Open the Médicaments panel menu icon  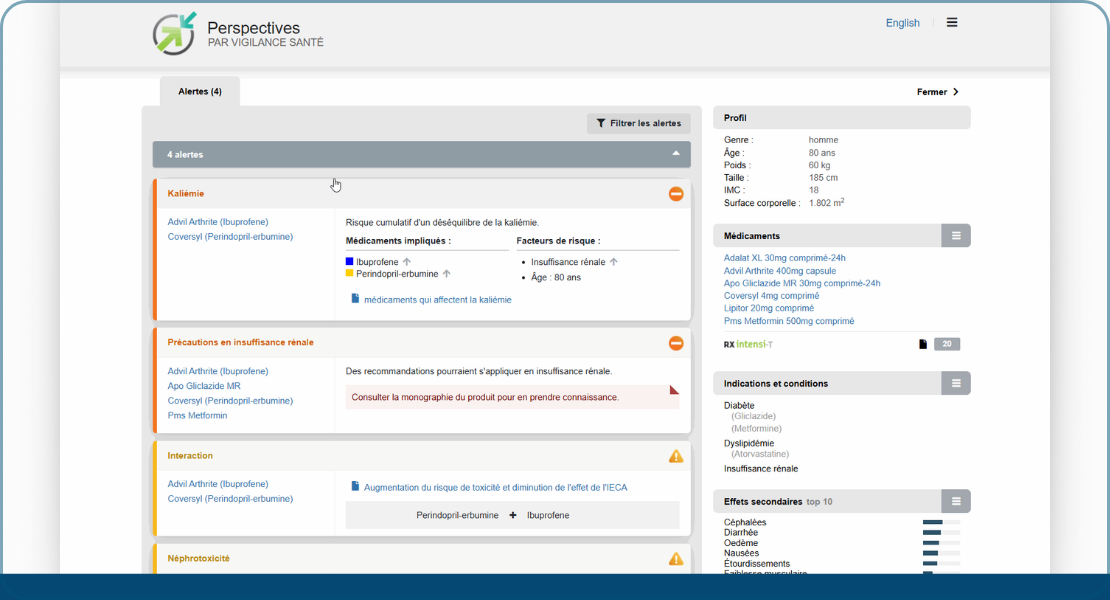tap(956, 235)
